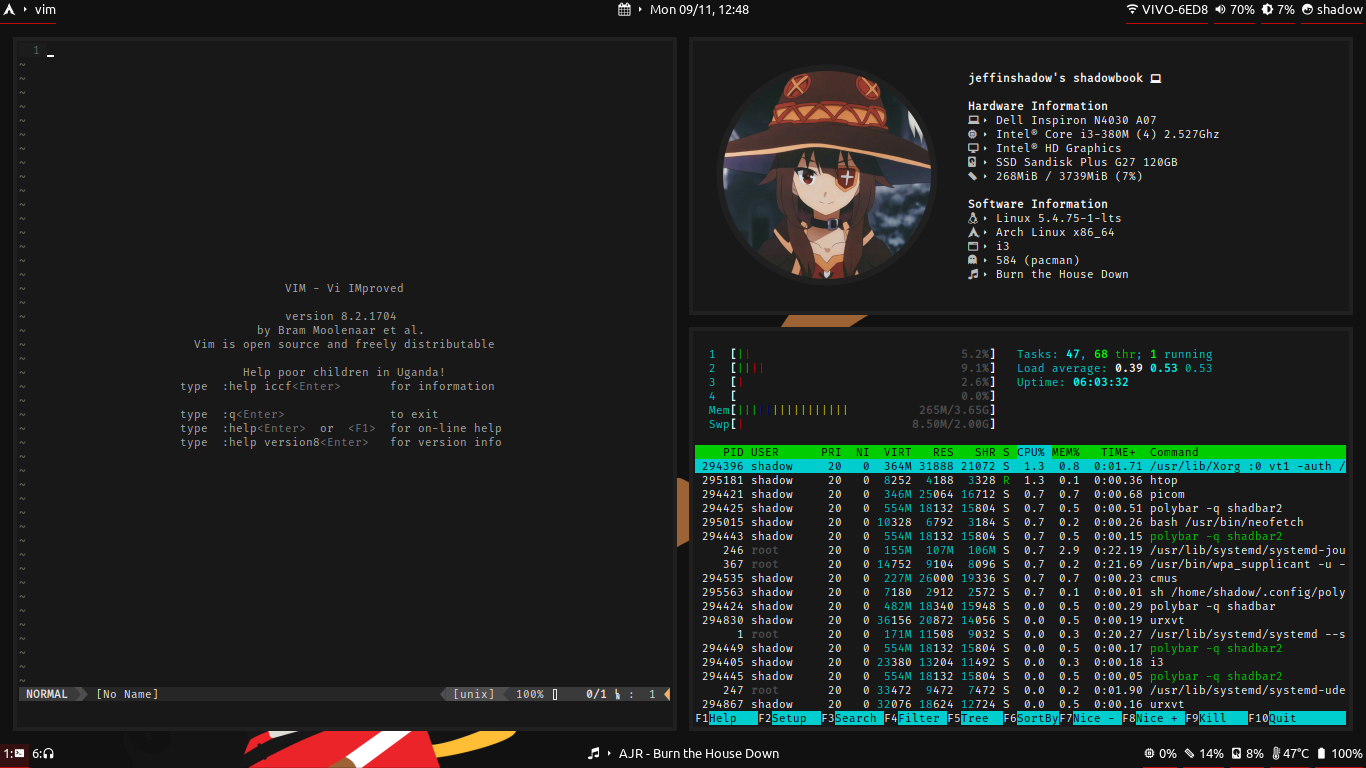Click the laptop icon after shadowbook title
The height and width of the screenshot is (768, 1366).
coord(1155,78)
